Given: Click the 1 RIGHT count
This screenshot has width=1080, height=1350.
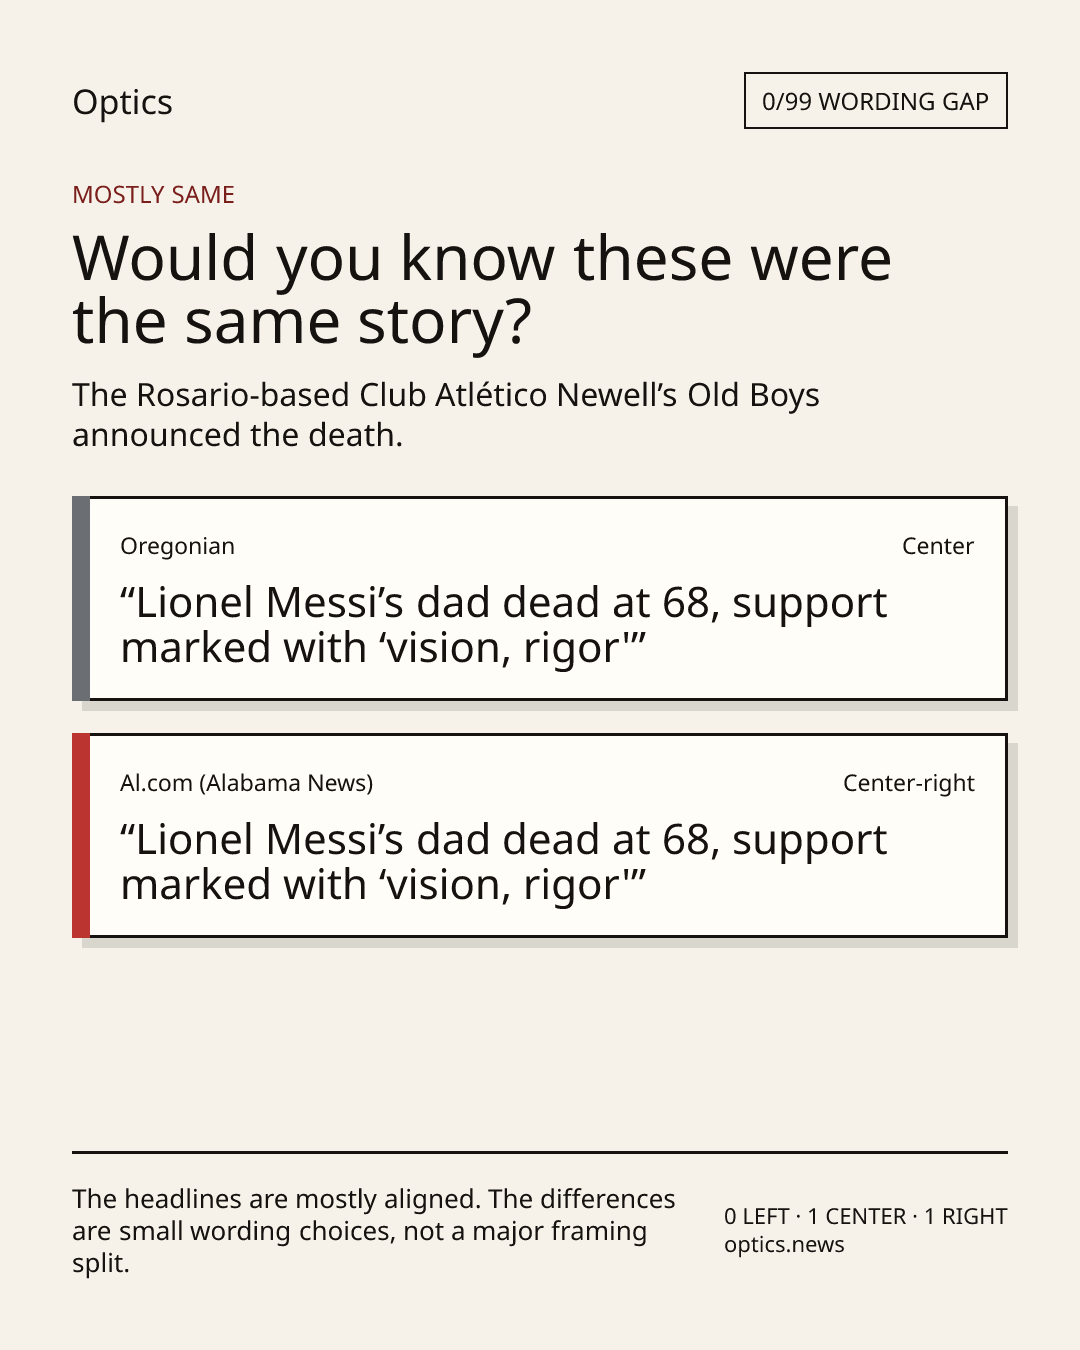Looking at the screenshot, I should tap(966, 1217).
